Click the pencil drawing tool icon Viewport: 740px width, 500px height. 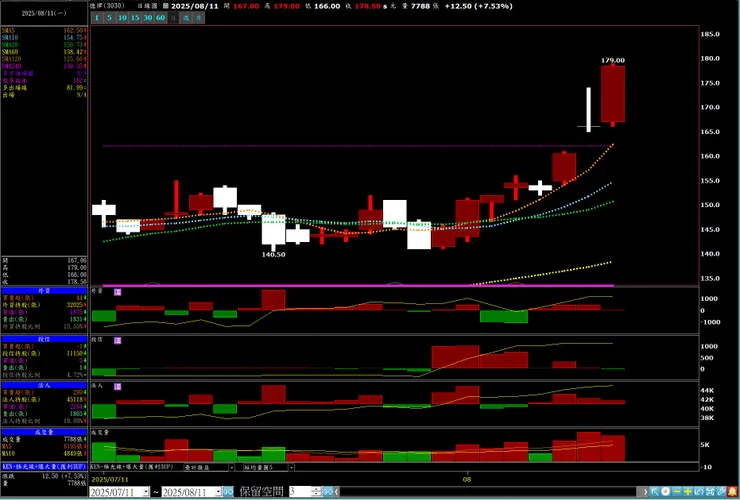click(x=722, y=492)
